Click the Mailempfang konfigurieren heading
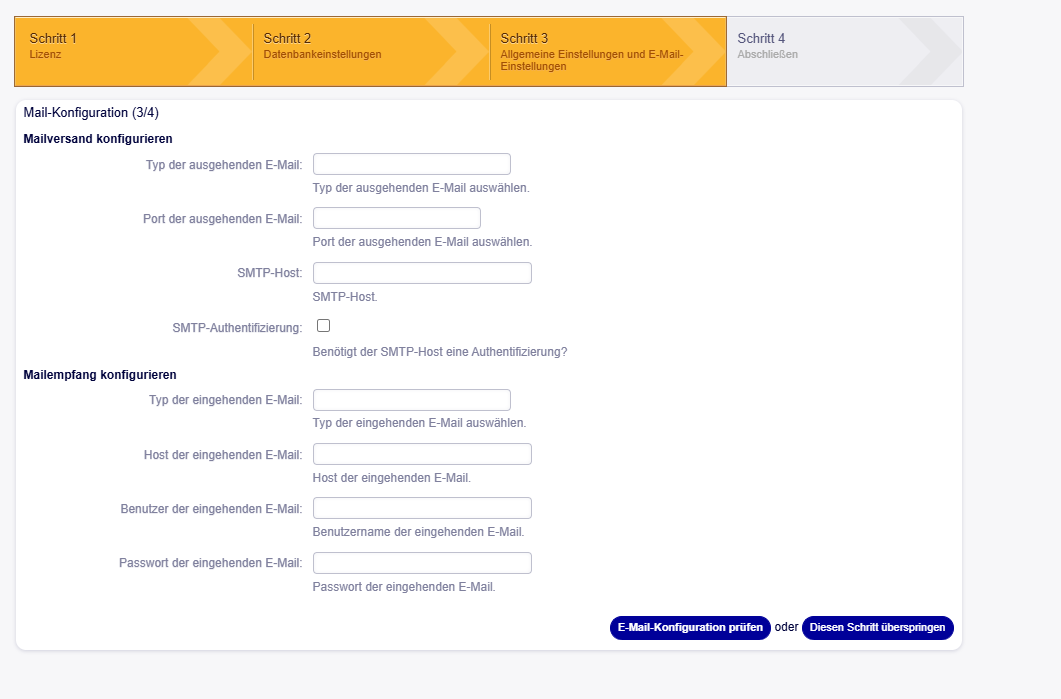 100,375
